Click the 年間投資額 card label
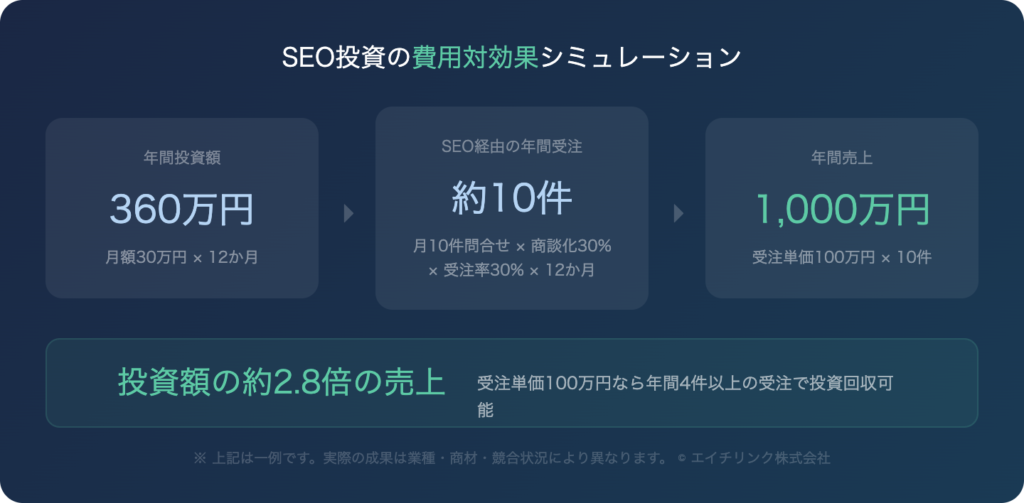This screenshot has width=1024, height=503. (182, 157)
